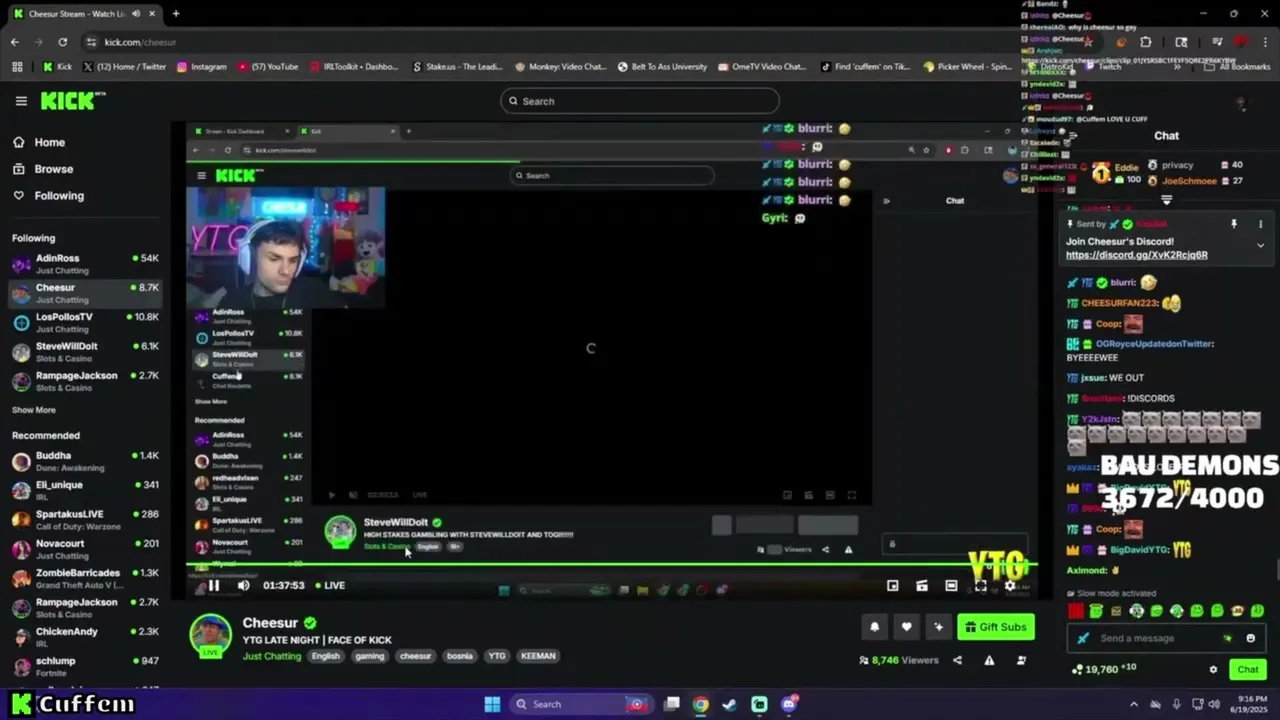Viewport: 1280px width, 720px height.
Task: Open Eli_unique channel in Recommended list
Action: point(85,490)
